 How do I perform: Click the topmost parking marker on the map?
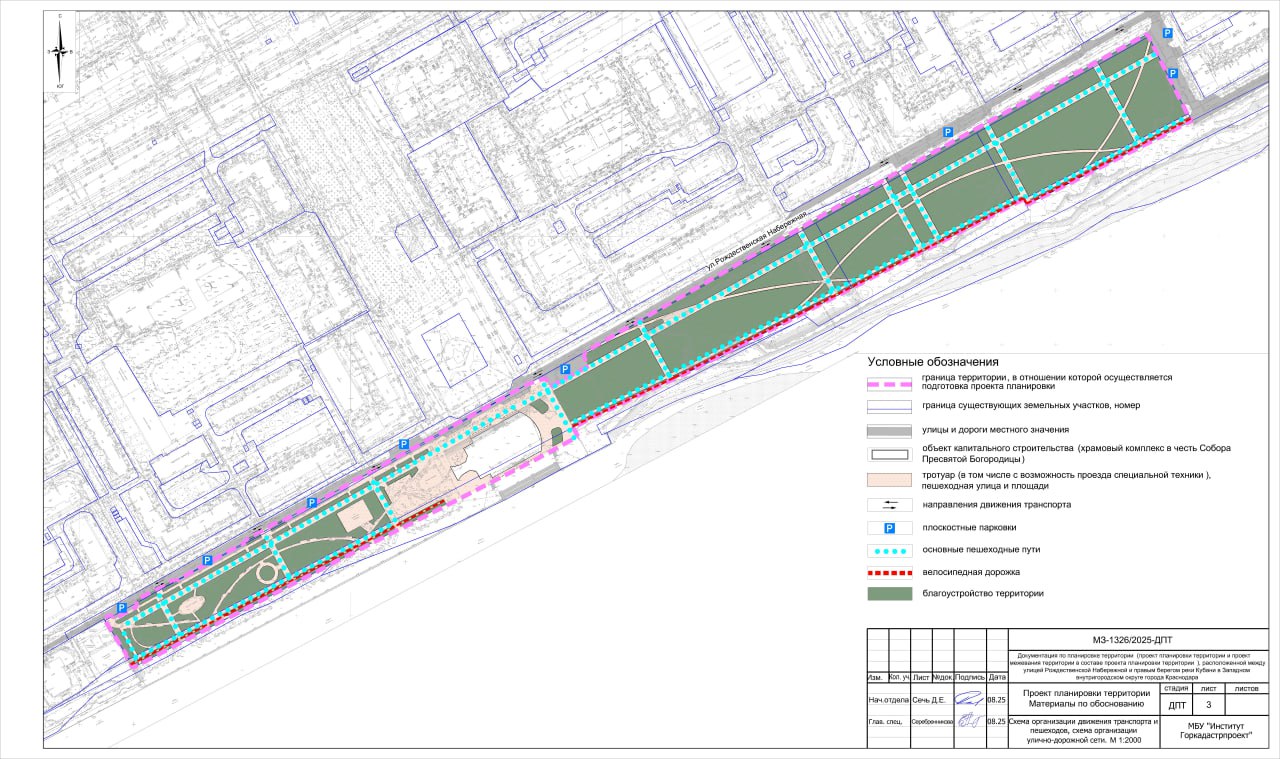coord(1167,33)
